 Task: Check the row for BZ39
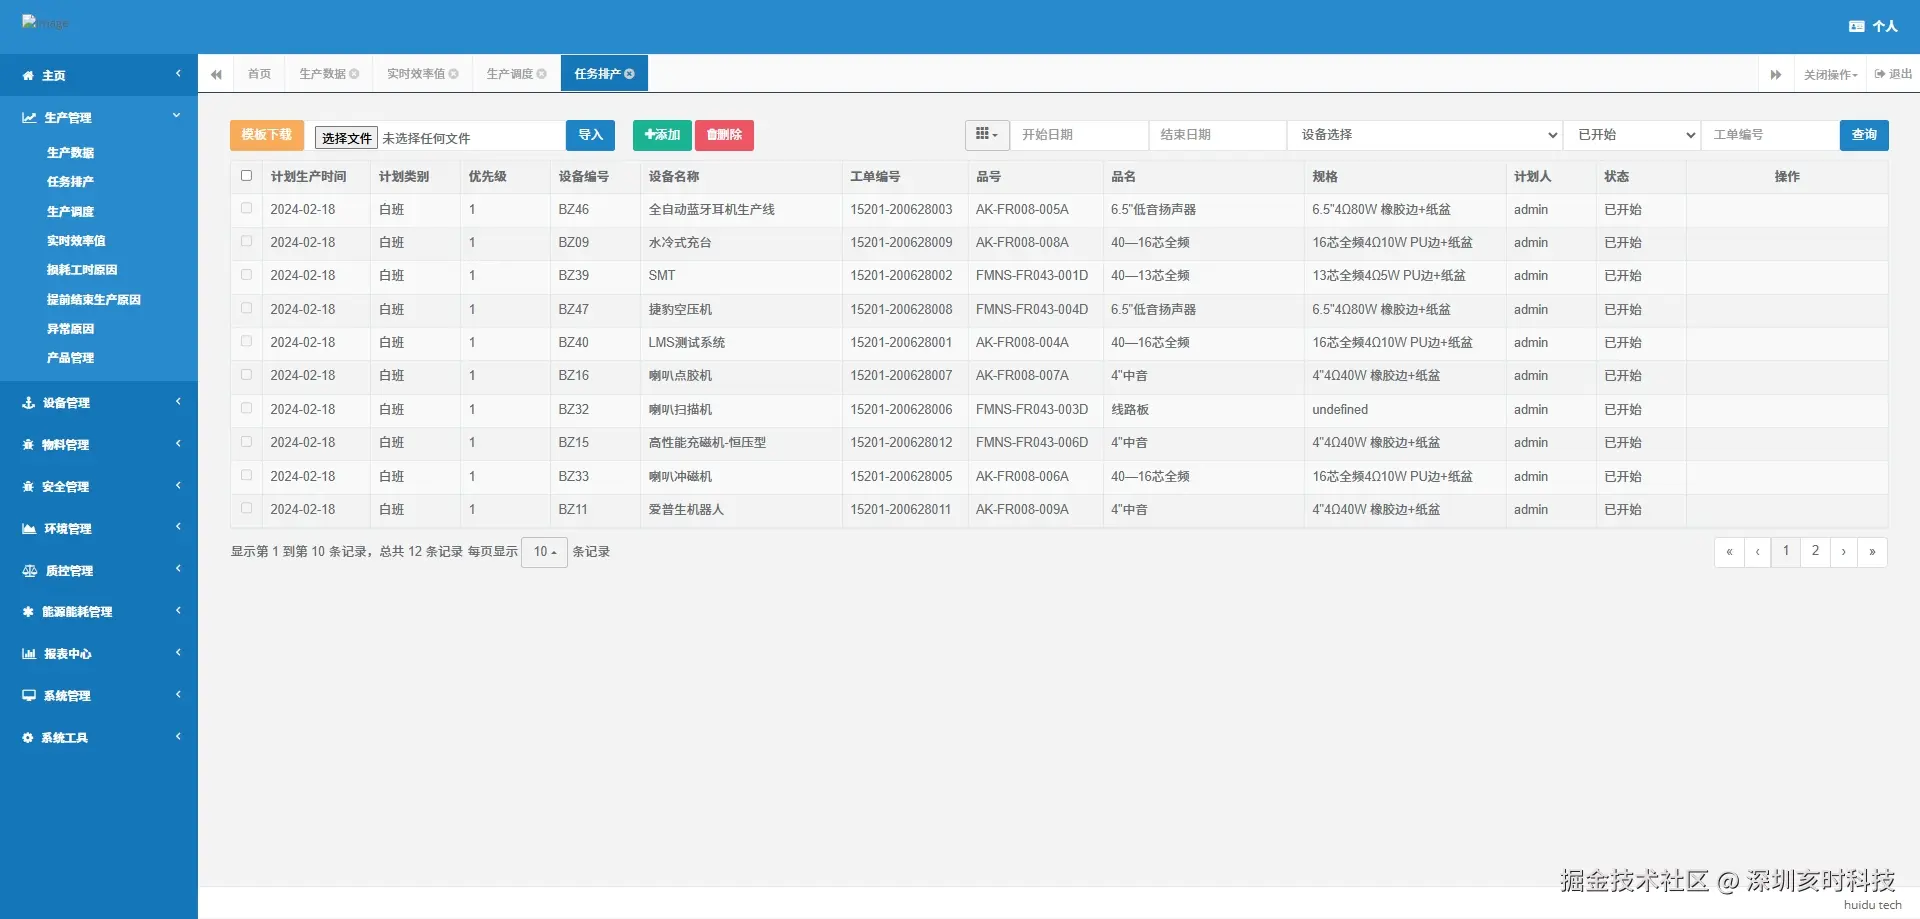click(246, 274)
